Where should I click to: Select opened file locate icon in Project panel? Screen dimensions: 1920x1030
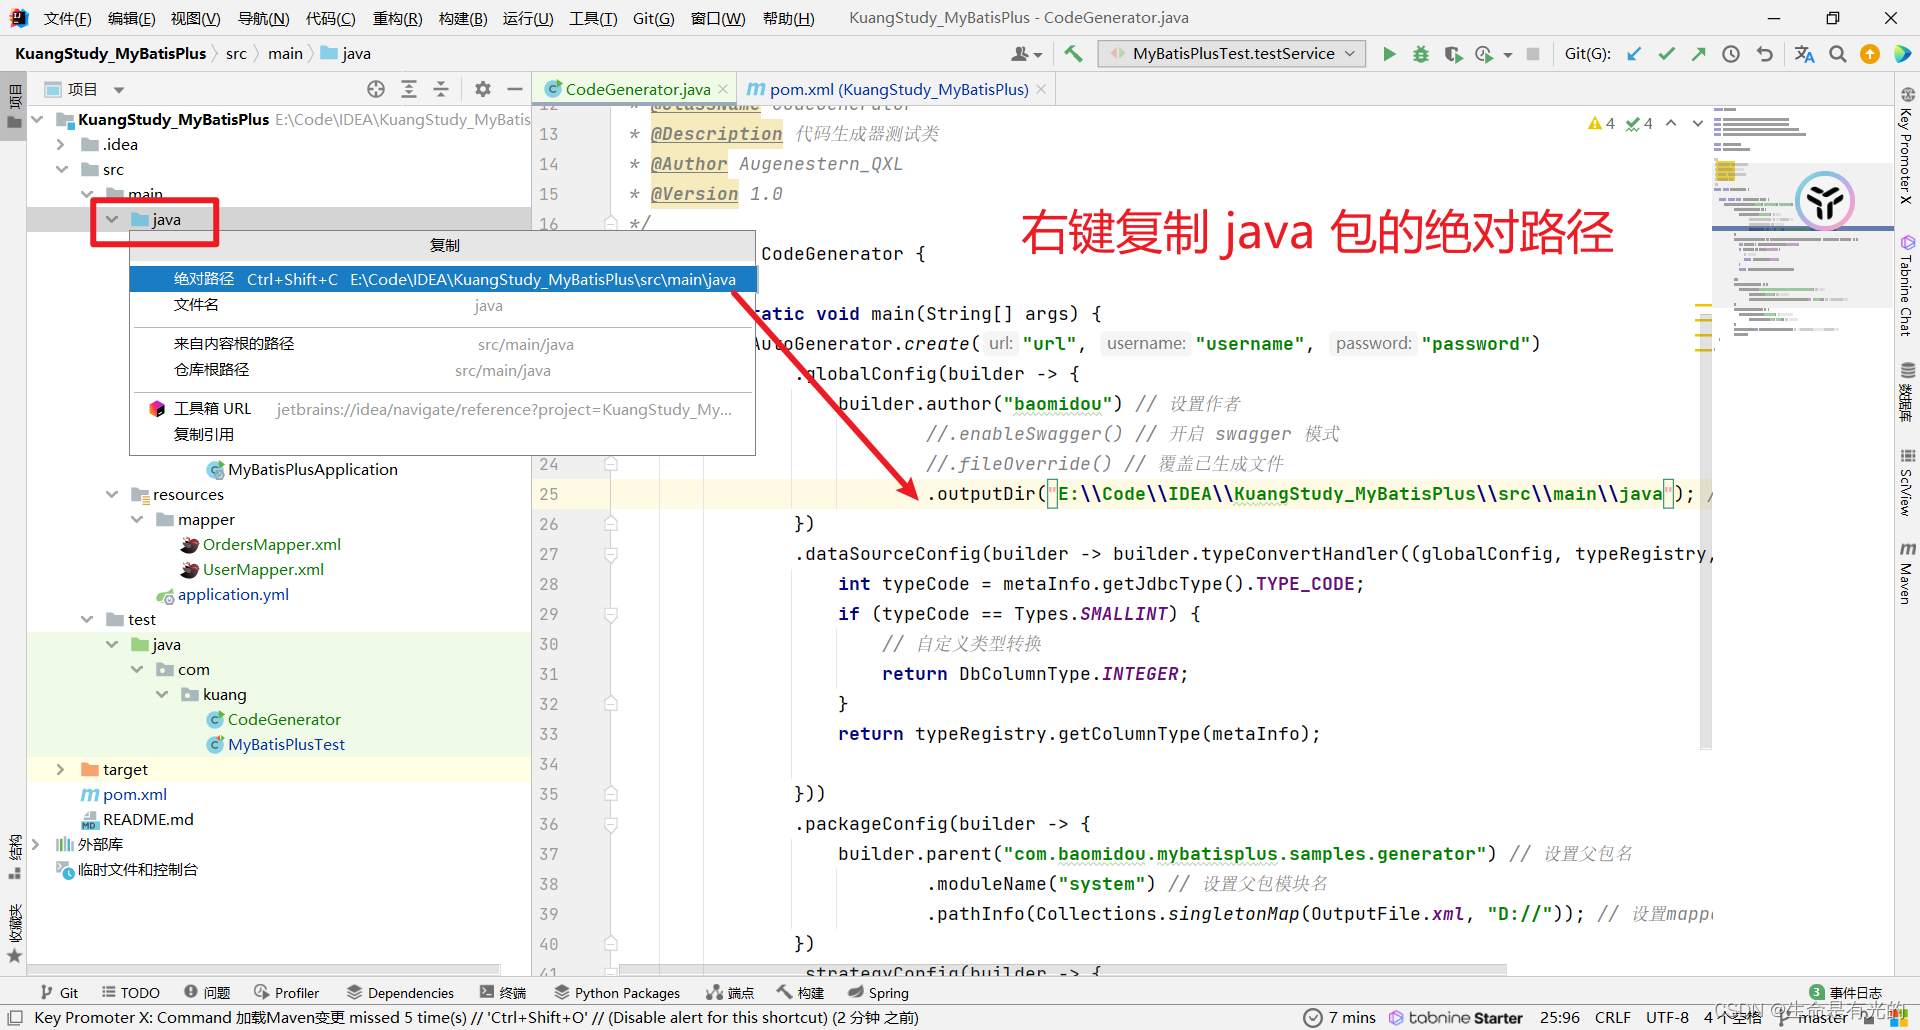pyautogui.click(x=376, y=89)
